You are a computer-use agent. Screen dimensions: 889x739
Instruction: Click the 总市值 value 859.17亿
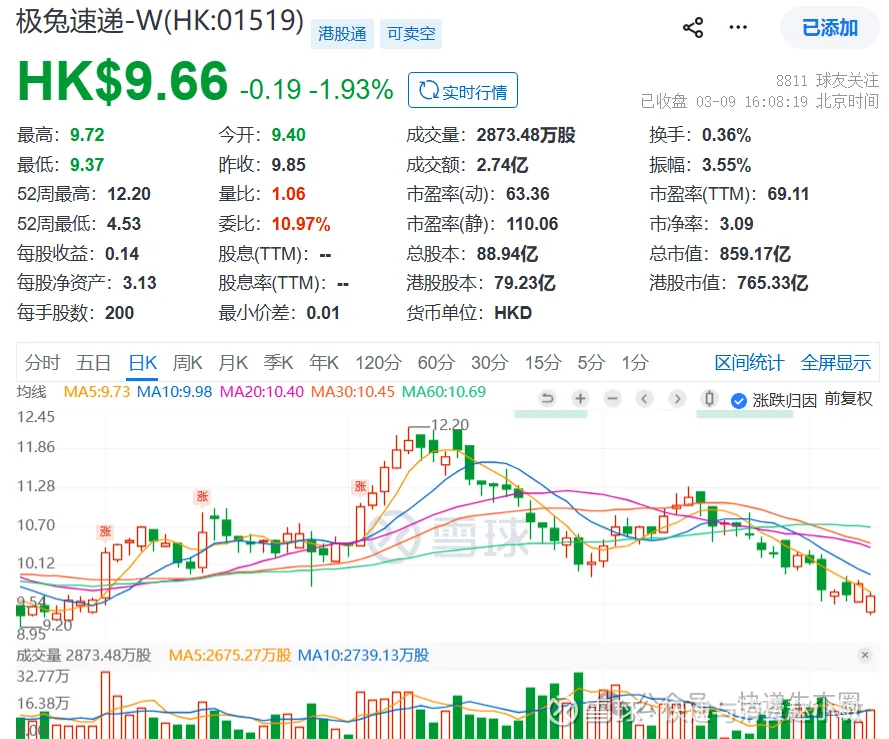[x=755, y=254]
